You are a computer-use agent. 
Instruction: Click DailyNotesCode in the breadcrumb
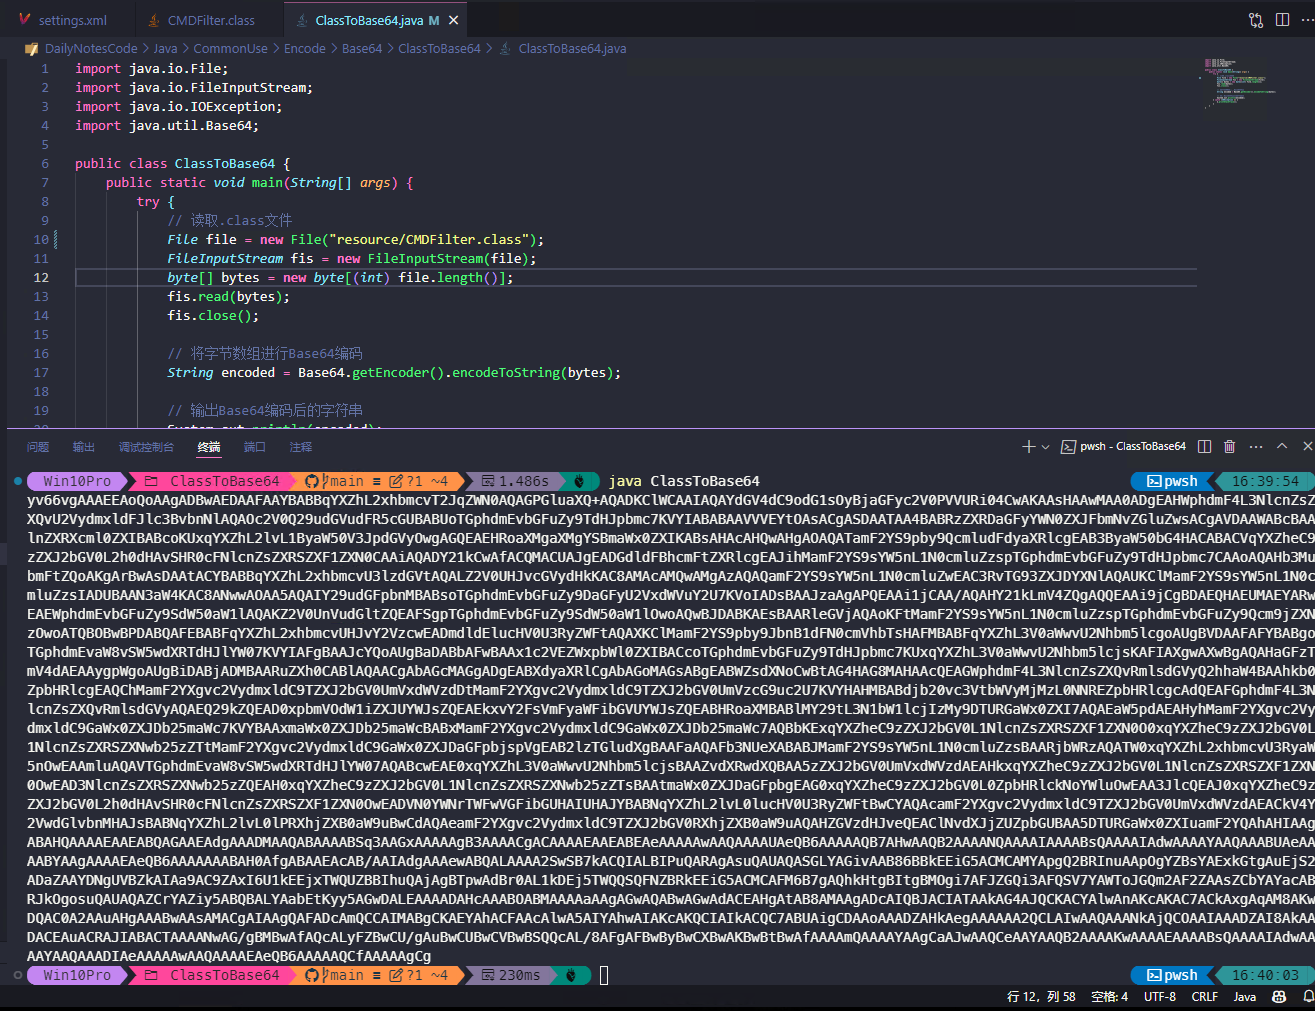click(91, 48)
